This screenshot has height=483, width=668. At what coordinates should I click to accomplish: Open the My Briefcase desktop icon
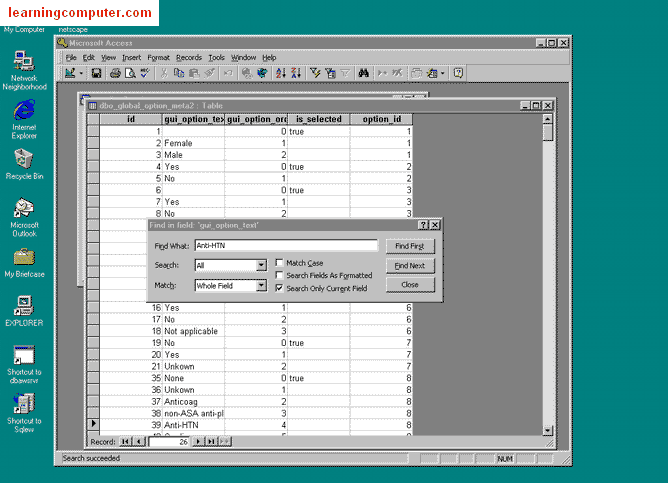click(24, 263)
